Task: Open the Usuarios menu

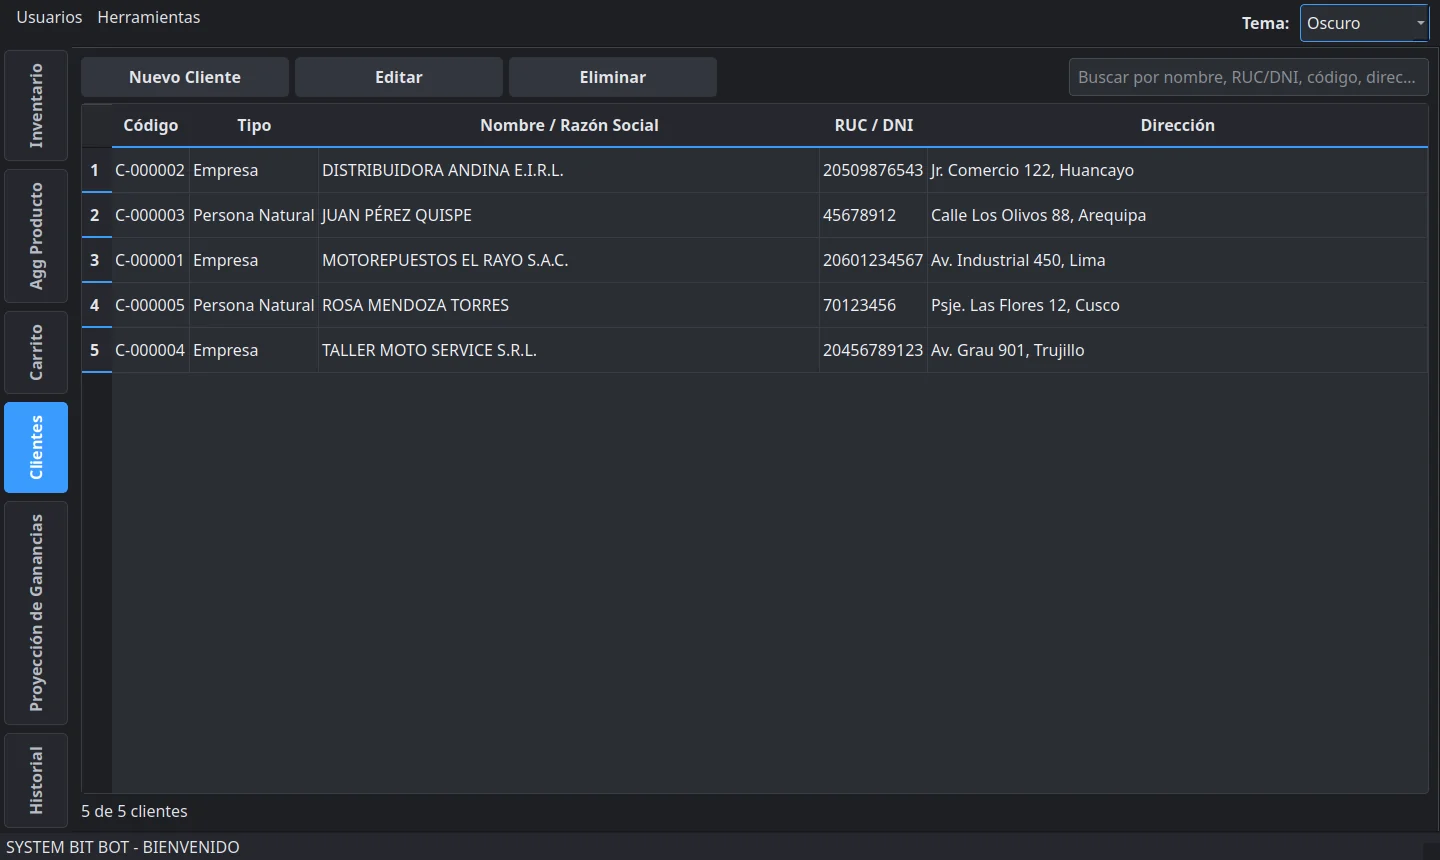Action: pos(49,17)
